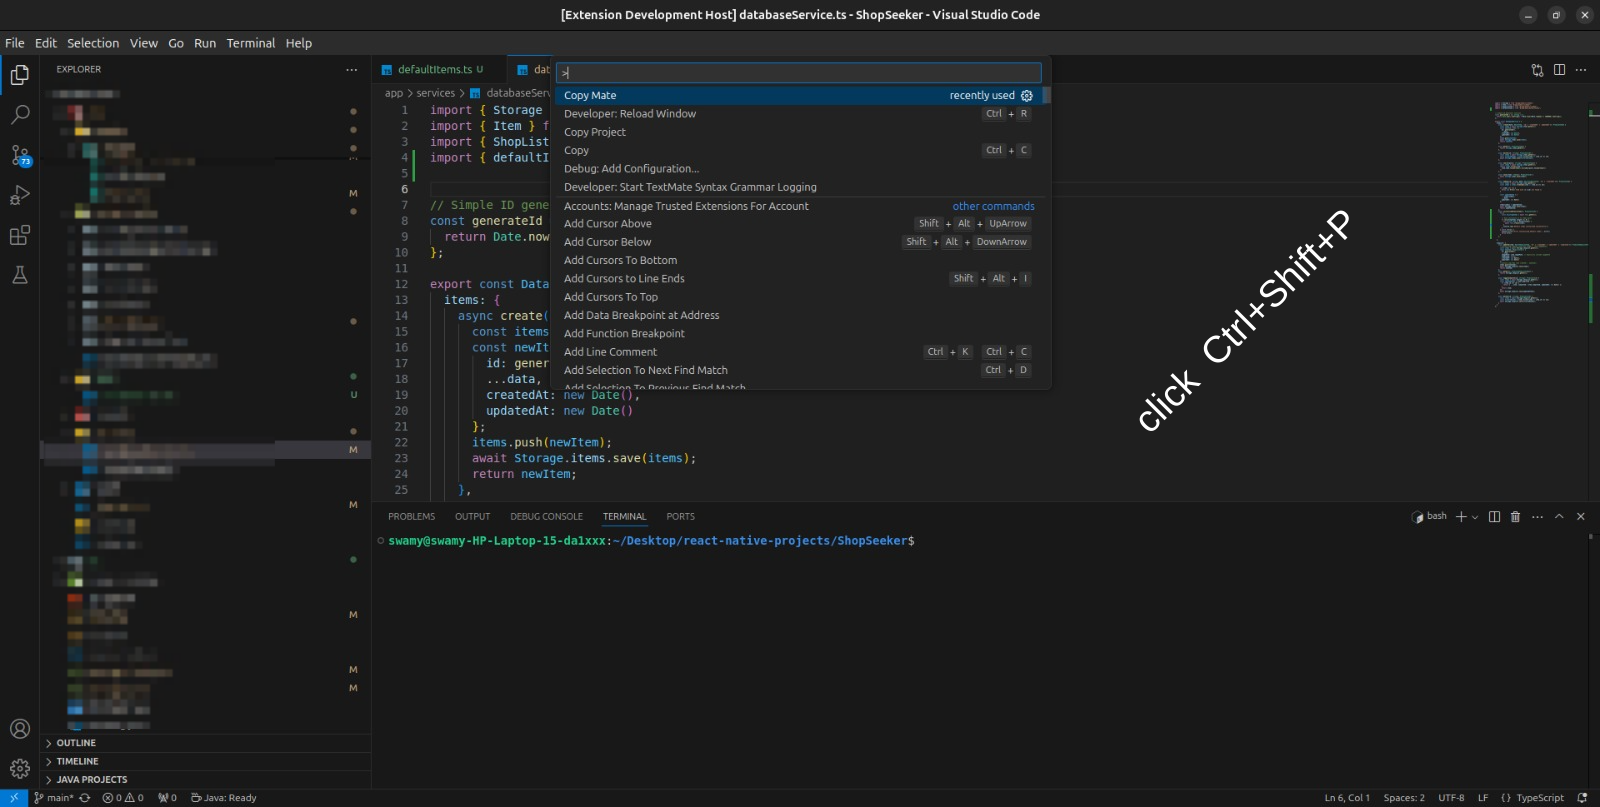1600x807 pixels.
Task: Click UTF-8 encoding status item
Action: tap(1451, 798)
